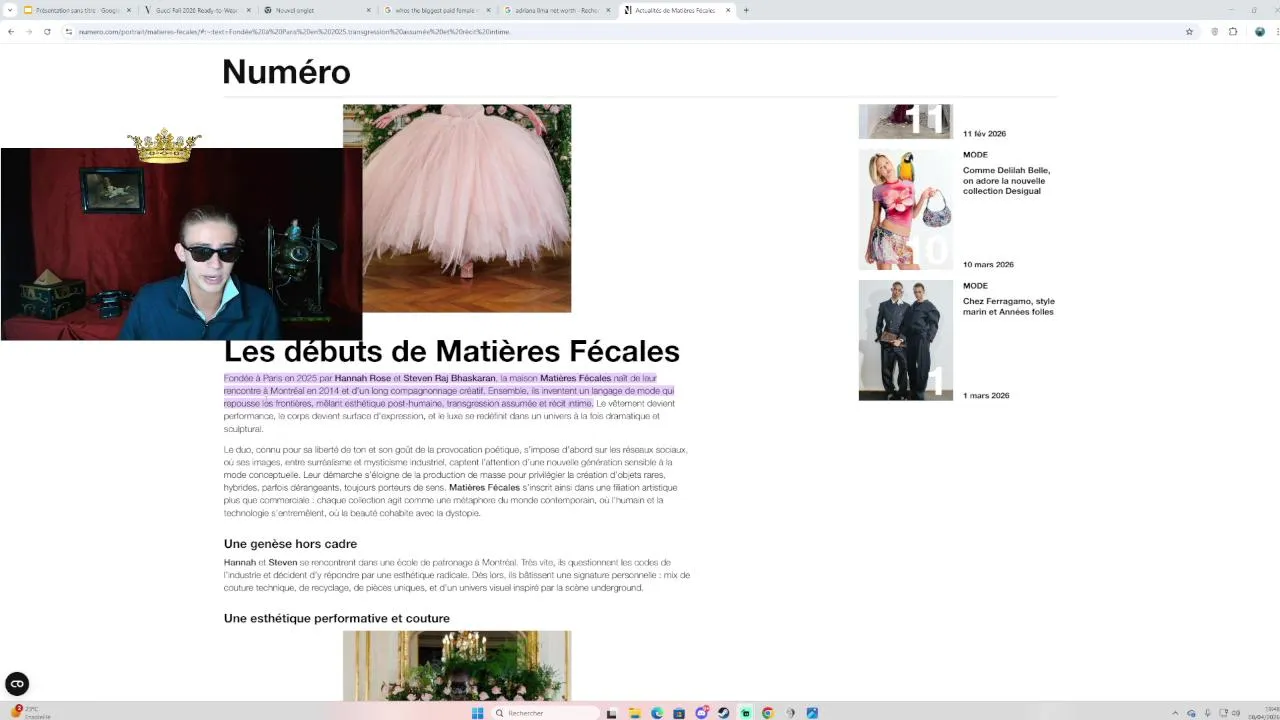Image resolution: width=1280 pixels, height=720 pixels.
Task: Open the extensions puzzle icon
Action: tap(1233, 31)
